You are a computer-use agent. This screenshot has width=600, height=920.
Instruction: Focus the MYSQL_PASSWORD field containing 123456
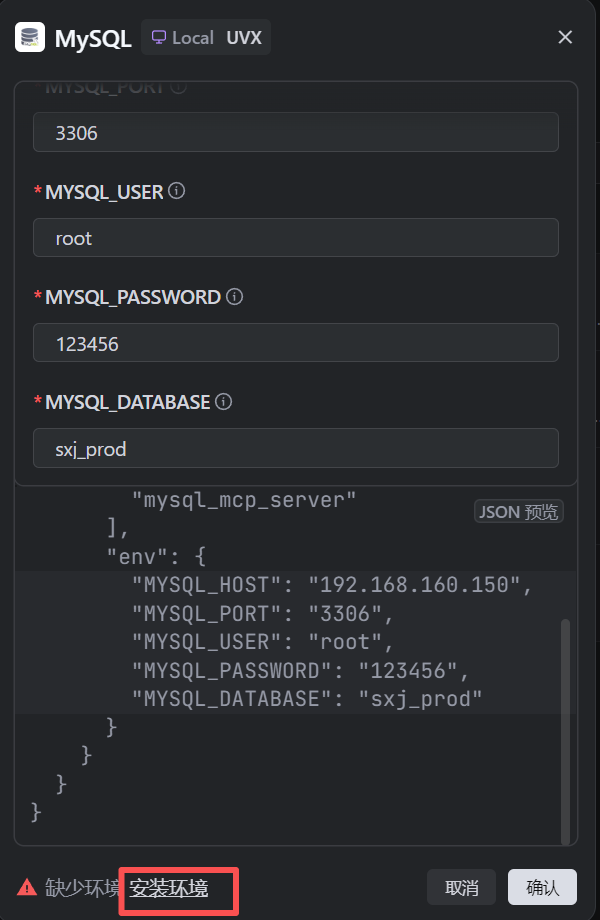pos(296,343)
